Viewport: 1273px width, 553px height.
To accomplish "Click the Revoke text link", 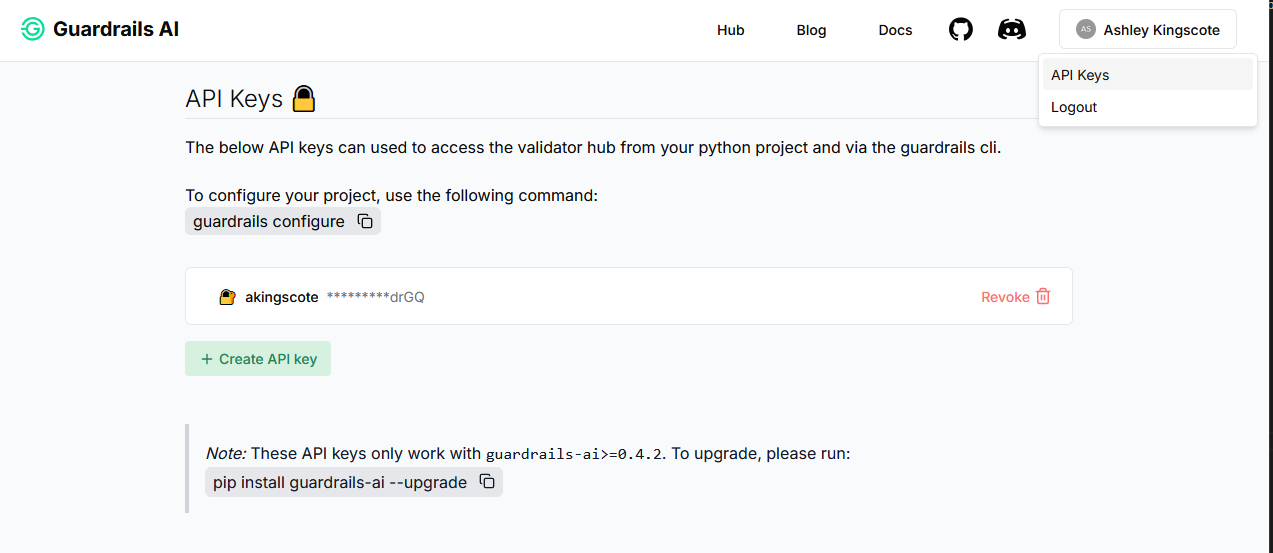I will click(1005, 297).
